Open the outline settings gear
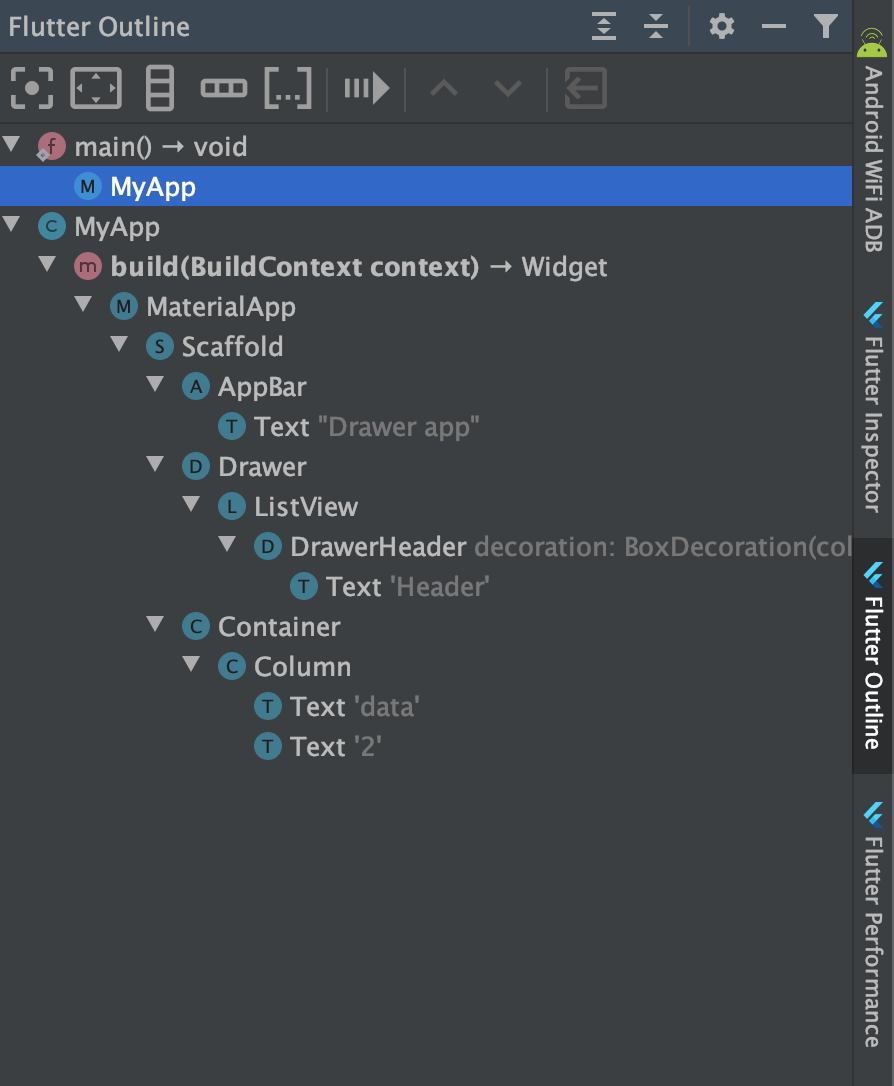Viewport: 894px width, 1086px height. point(721,26)
